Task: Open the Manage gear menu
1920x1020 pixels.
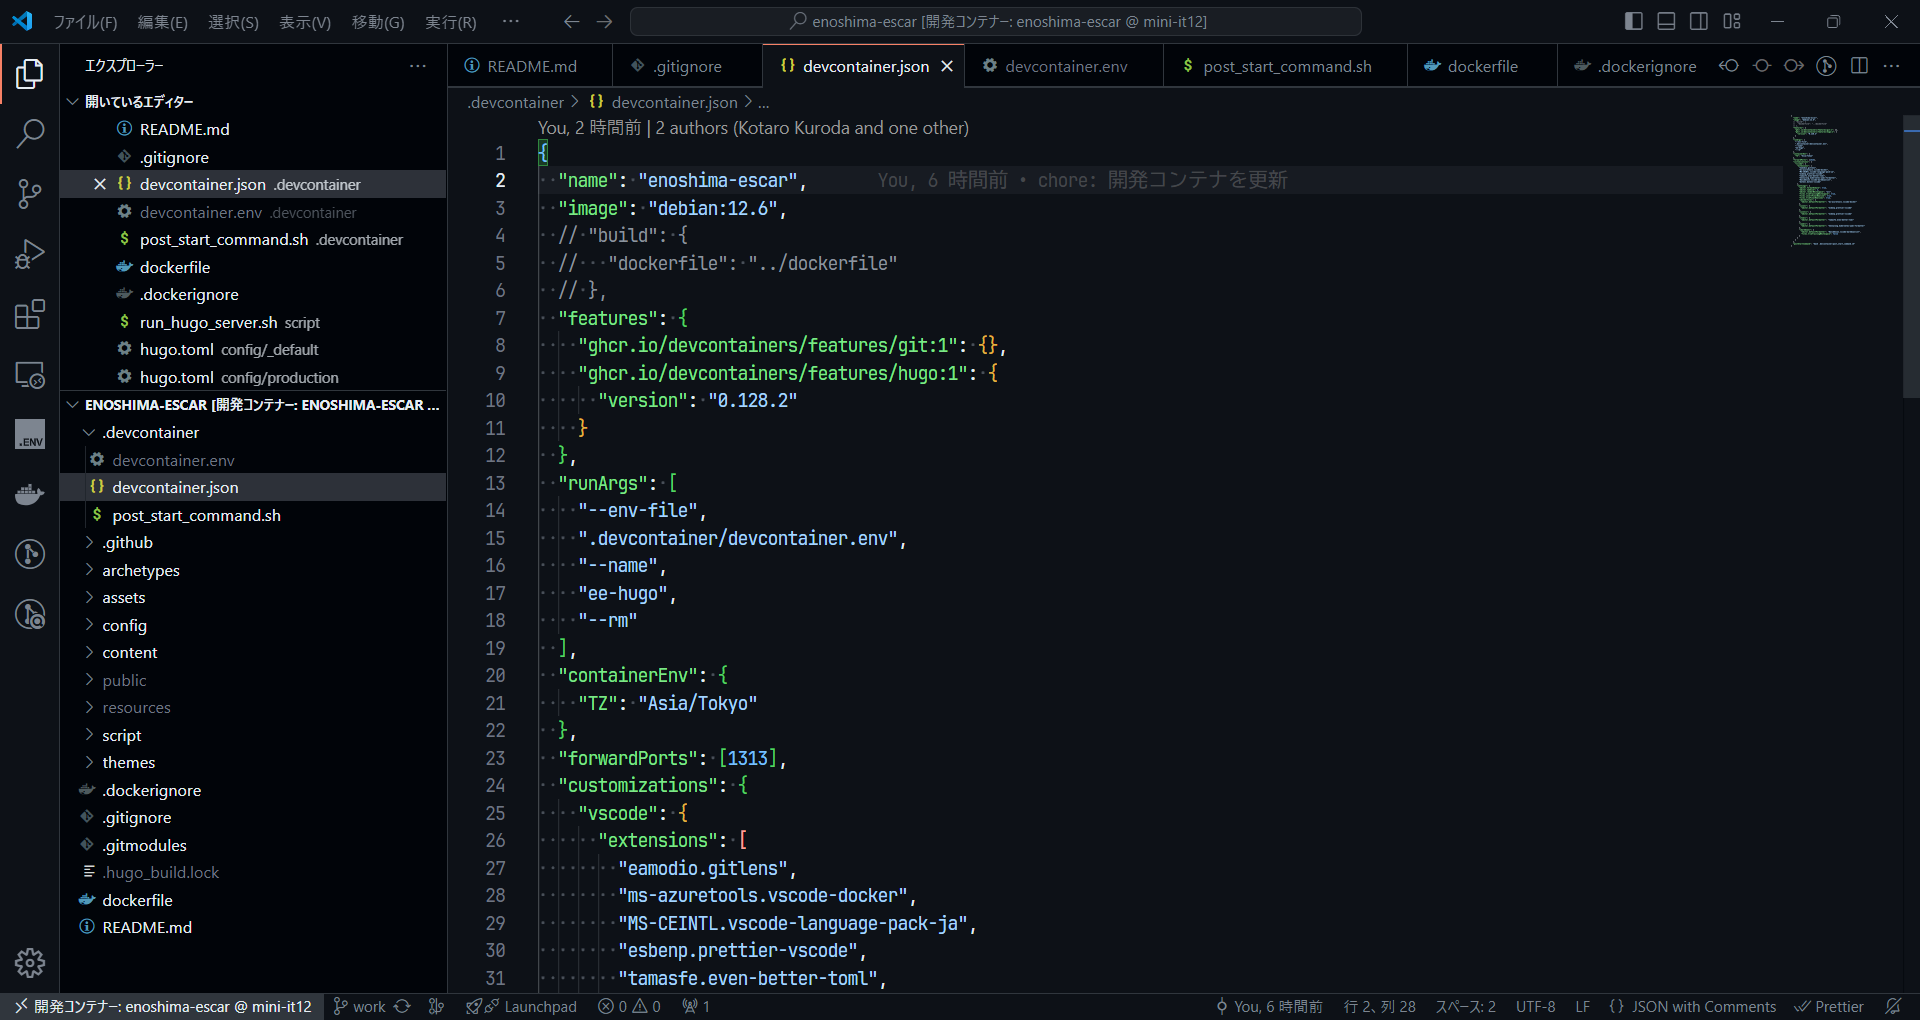Action: pyautogui.click(x=30, y=962)
